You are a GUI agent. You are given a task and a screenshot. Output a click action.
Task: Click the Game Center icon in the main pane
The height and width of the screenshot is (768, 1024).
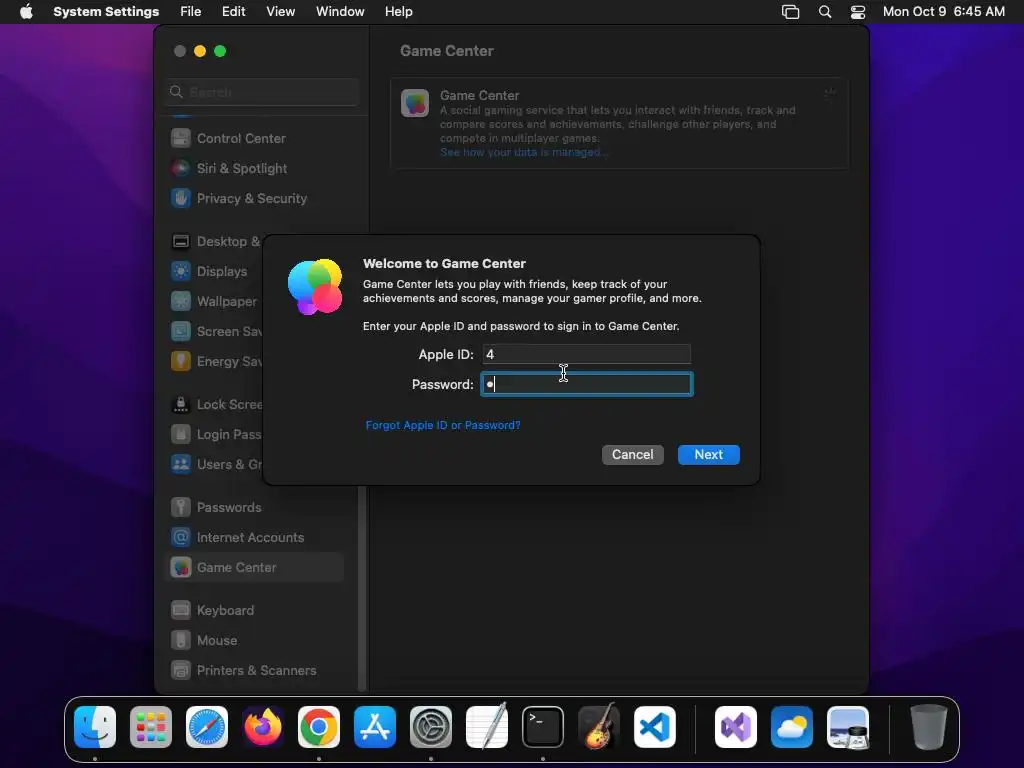coord(415,103)
